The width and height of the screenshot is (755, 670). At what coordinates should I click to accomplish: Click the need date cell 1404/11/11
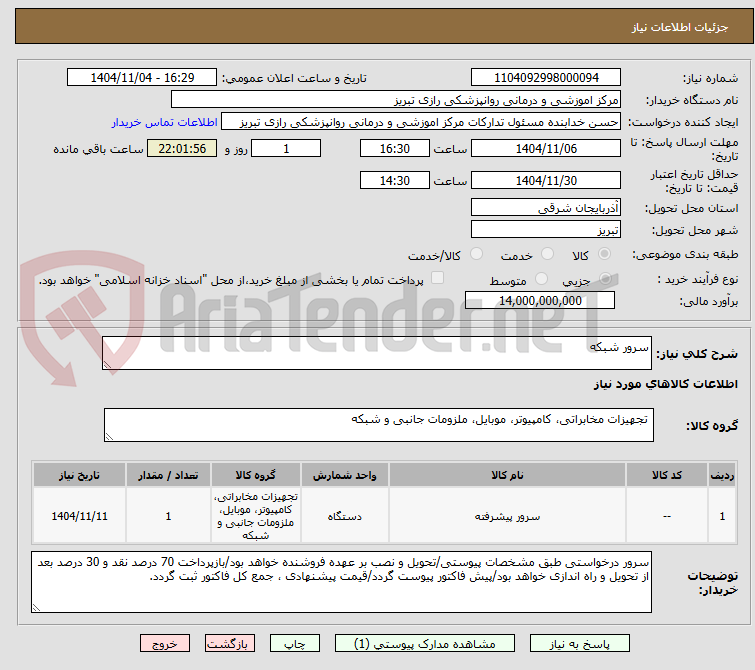[x=79, y=516]
